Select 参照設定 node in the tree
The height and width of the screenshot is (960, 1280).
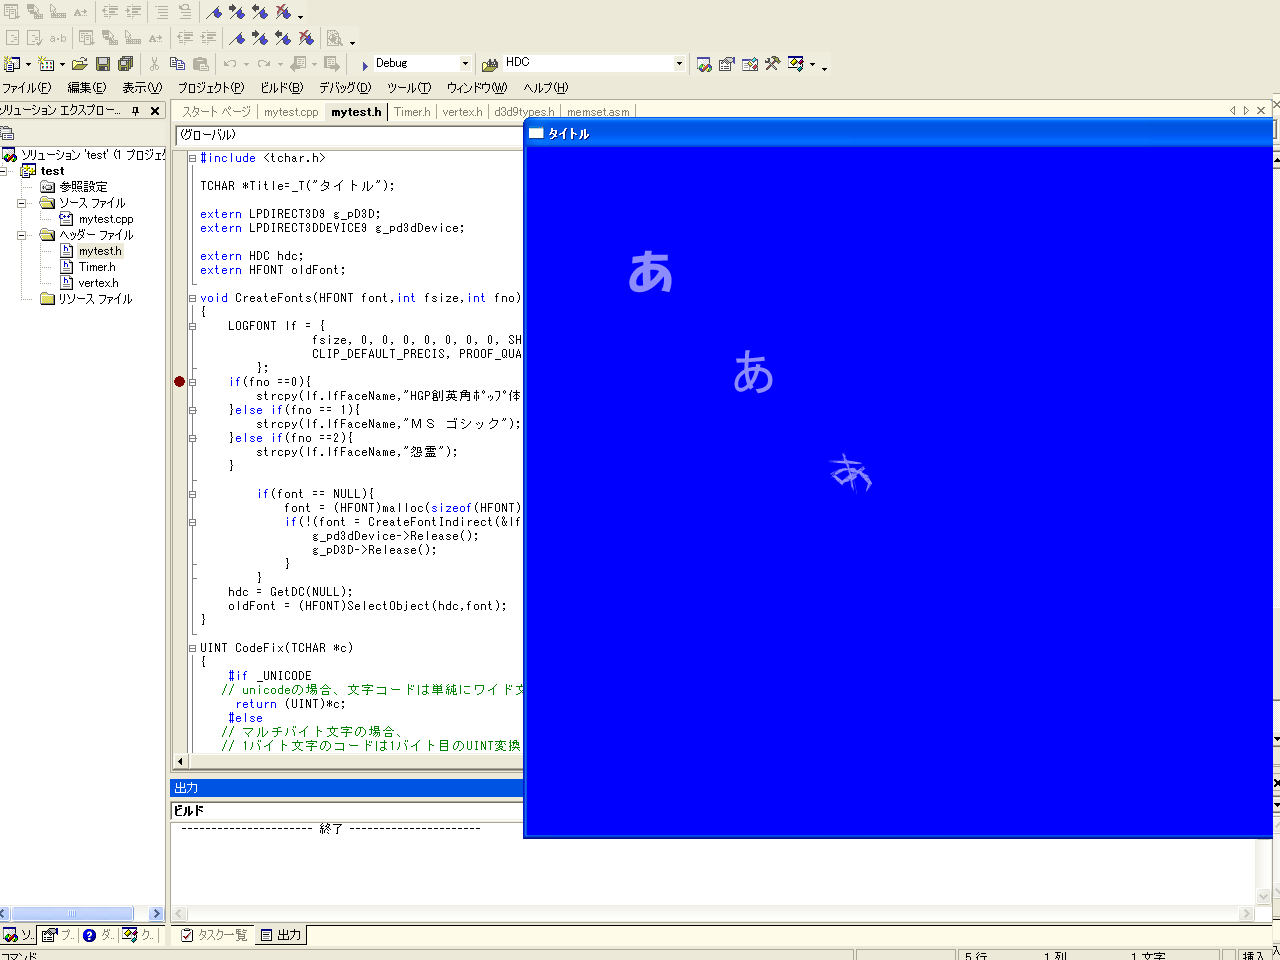(83, 187)
